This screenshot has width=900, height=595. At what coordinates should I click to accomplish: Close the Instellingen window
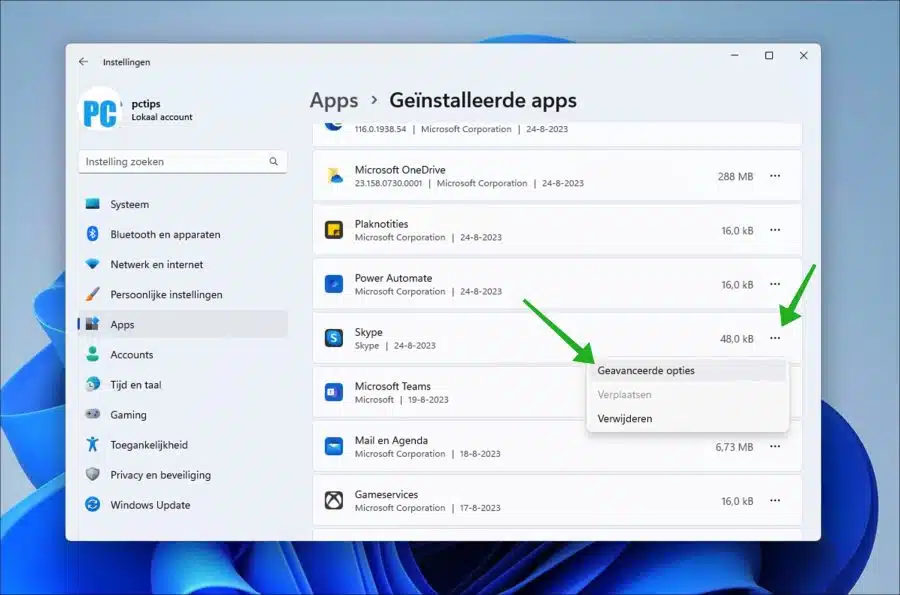coord(804,55)
